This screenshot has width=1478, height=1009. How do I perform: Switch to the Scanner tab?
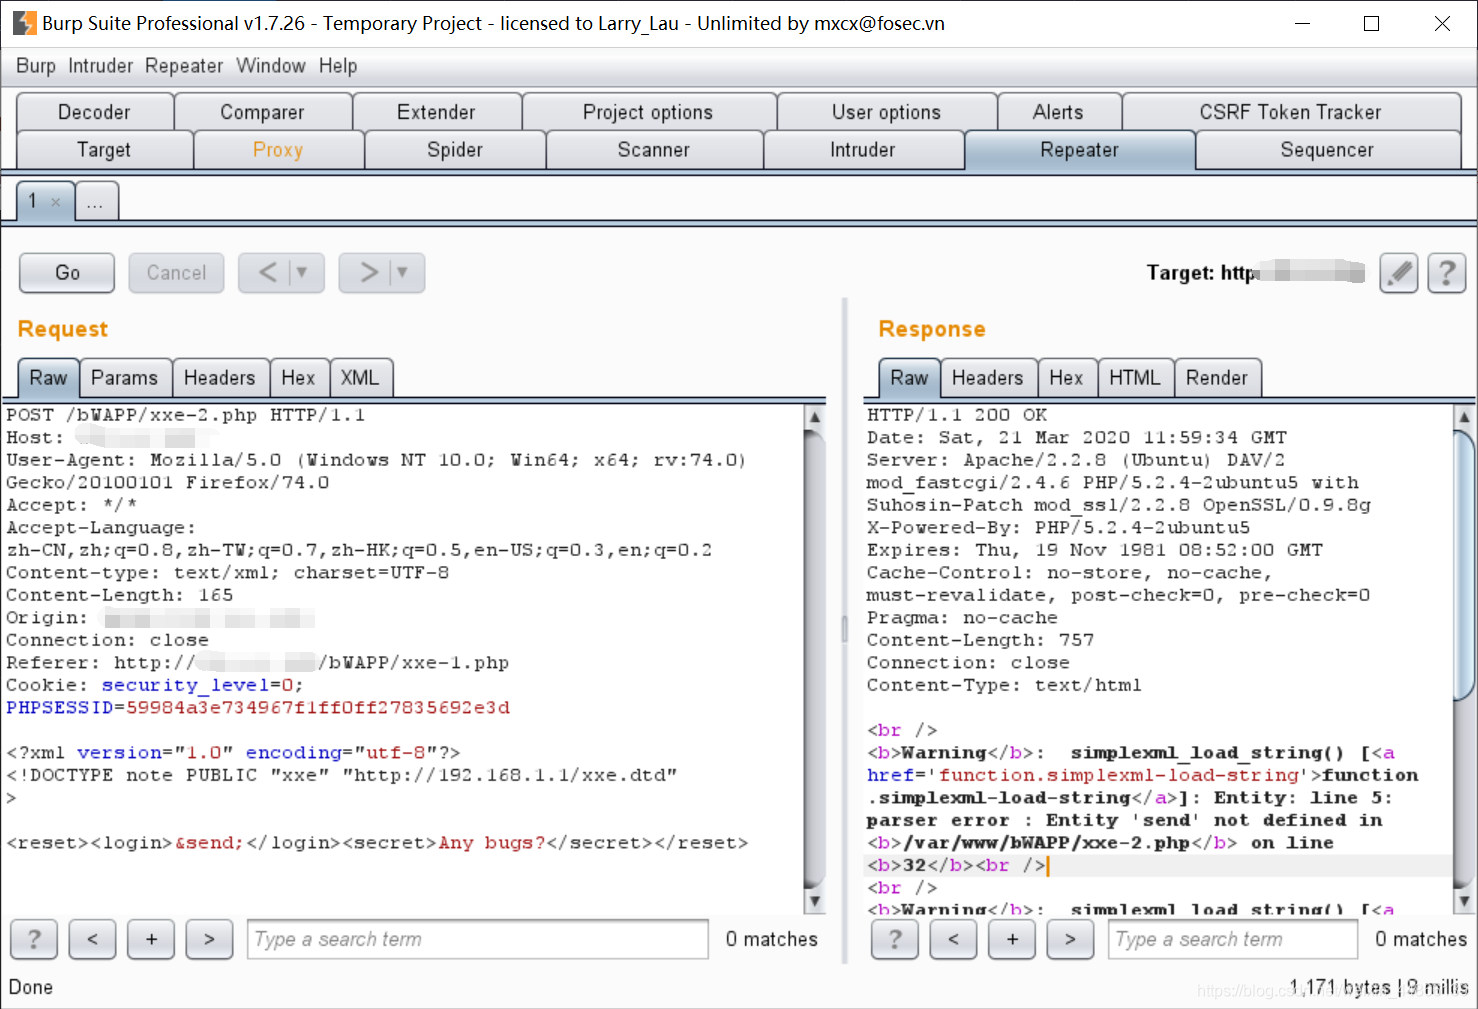[654, 150]
